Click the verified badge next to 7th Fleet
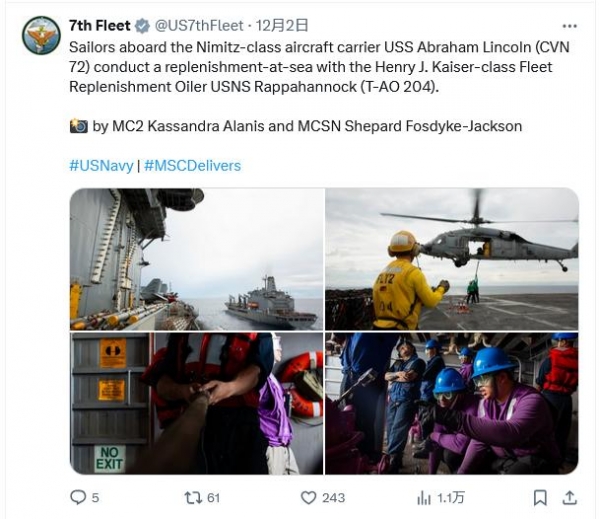600x519 pixels. click(x=142, y=26)
